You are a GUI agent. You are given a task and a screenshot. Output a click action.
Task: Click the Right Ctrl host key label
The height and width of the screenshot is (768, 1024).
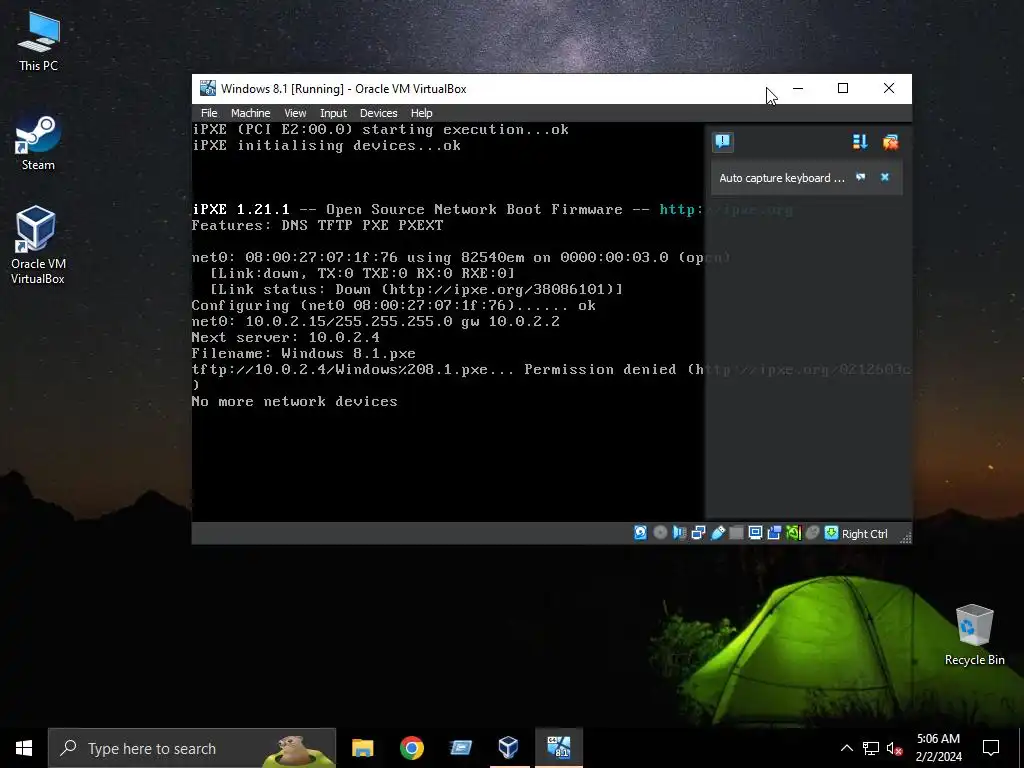coord(865,534)
